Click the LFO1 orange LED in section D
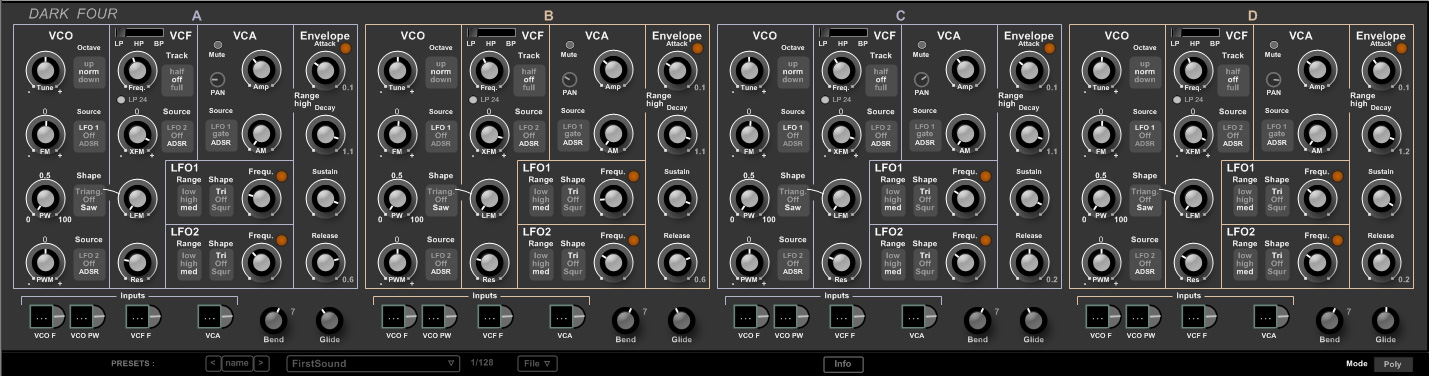This screenshot has height=376, width=1429. coord(1337,176)
